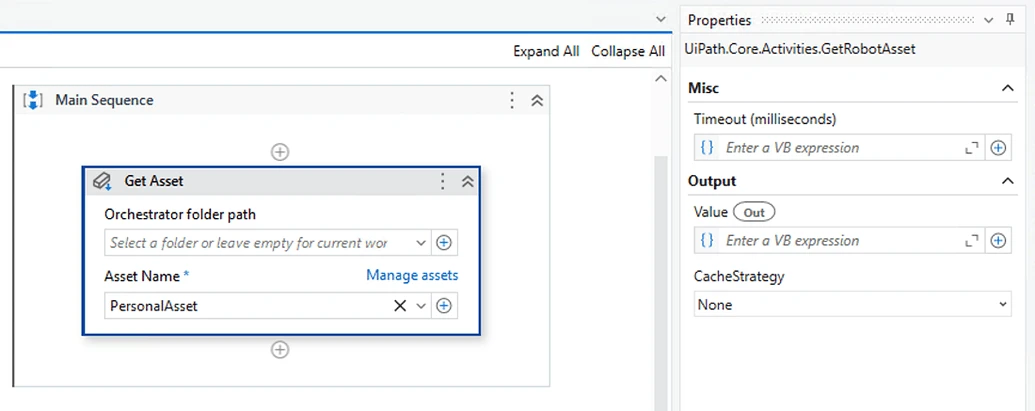Collapse the Main Sequence container
The height and width of the screenshot is (411, 1035).
pyautogui.click(x=537, y=100)
